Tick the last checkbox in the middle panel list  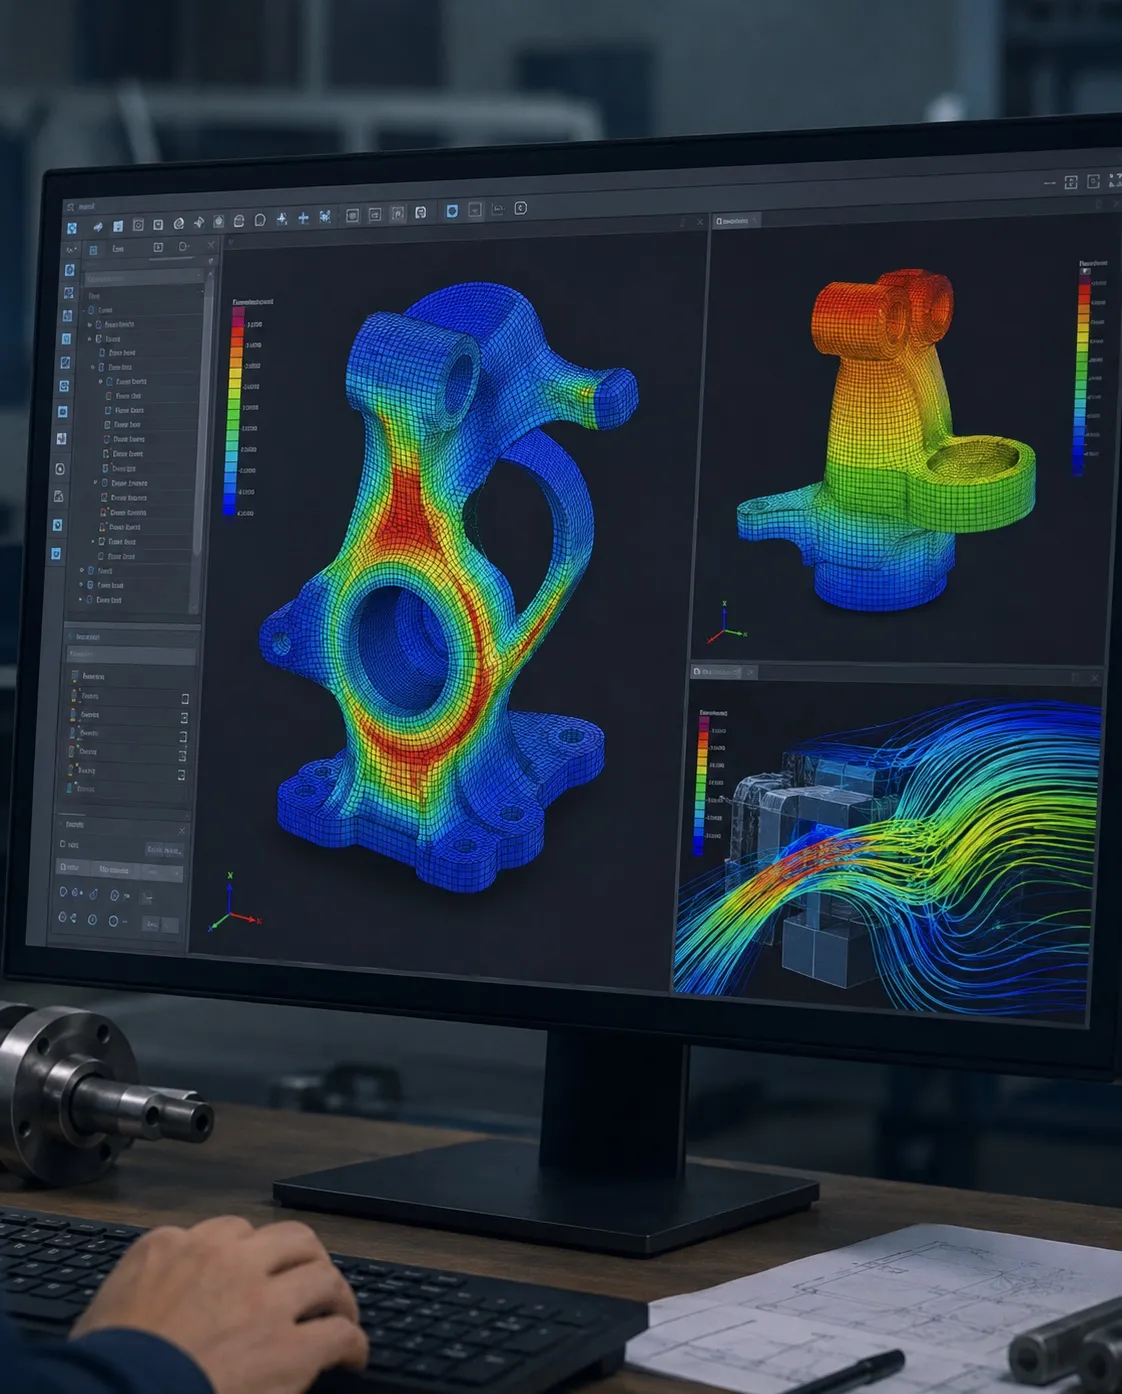pos(181,774)
